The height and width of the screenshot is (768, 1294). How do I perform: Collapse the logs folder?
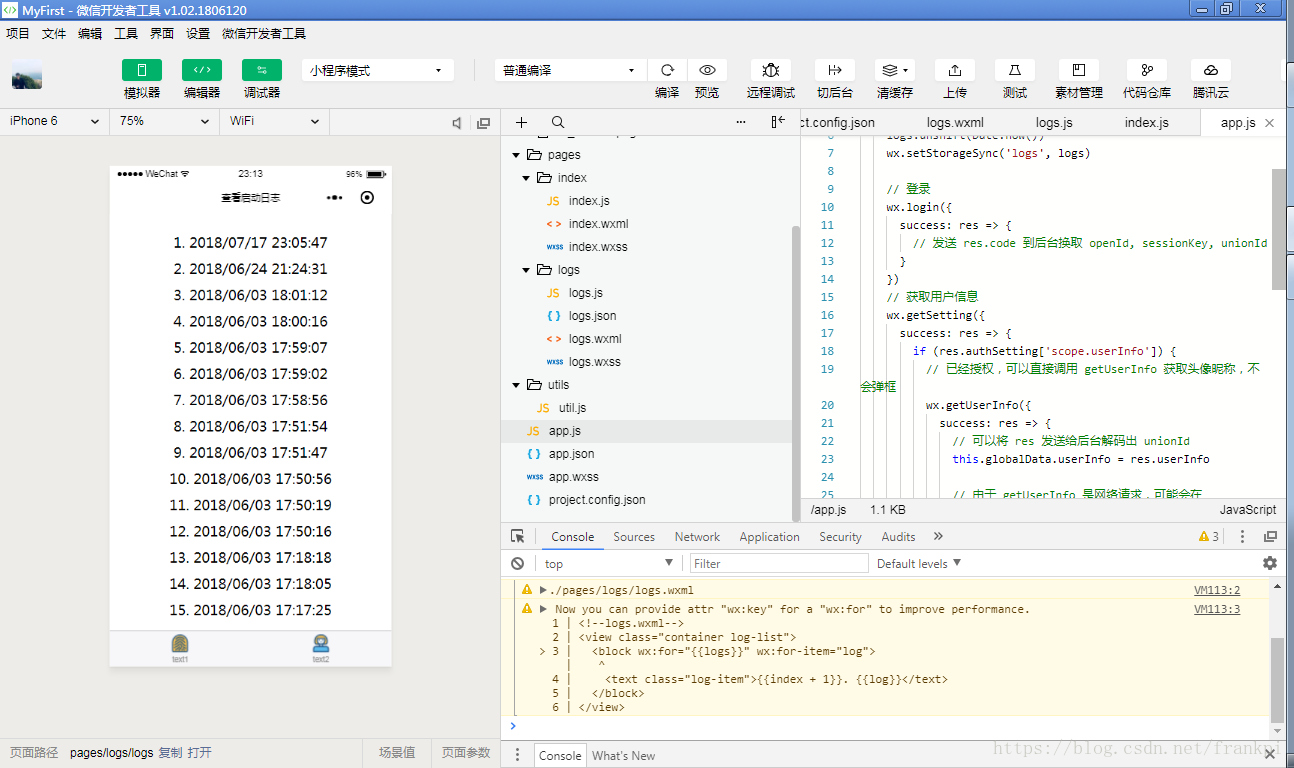(527, 270)
